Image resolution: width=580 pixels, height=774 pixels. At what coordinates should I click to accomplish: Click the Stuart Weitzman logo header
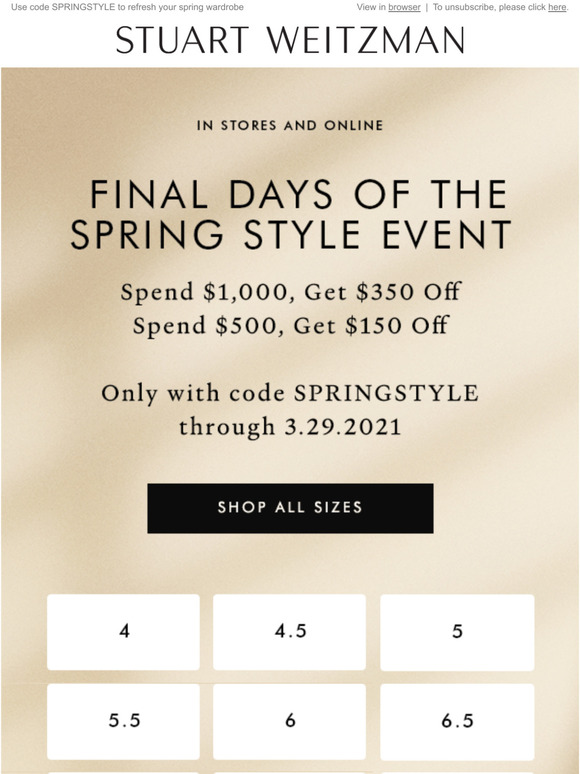point(290,40)
